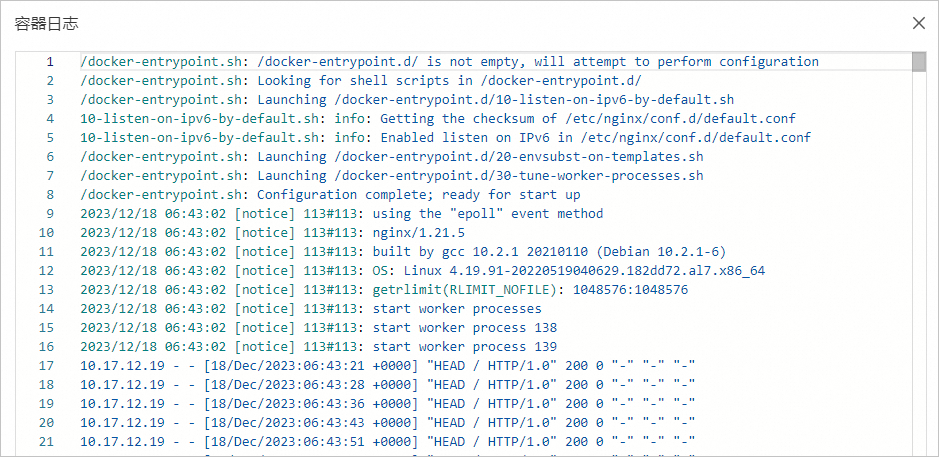Click the 'Configuration complete' log line
The image size is (939, 457).
[x=330, y=195]
